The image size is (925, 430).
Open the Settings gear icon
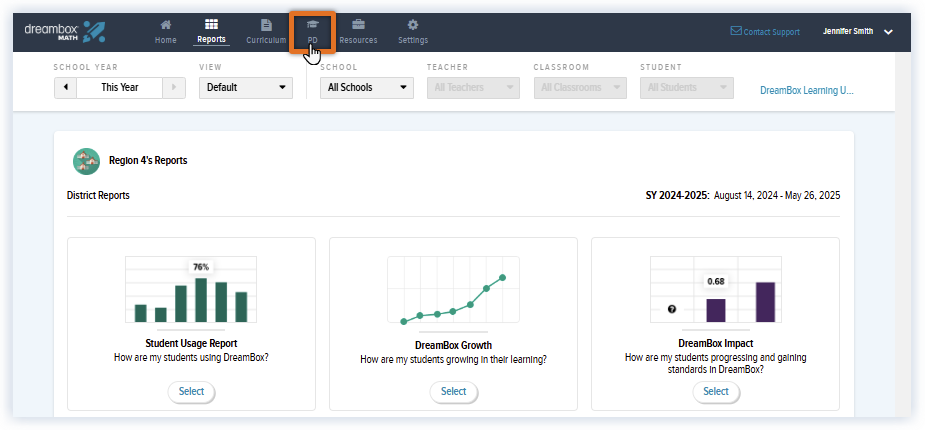click(413, 25)
